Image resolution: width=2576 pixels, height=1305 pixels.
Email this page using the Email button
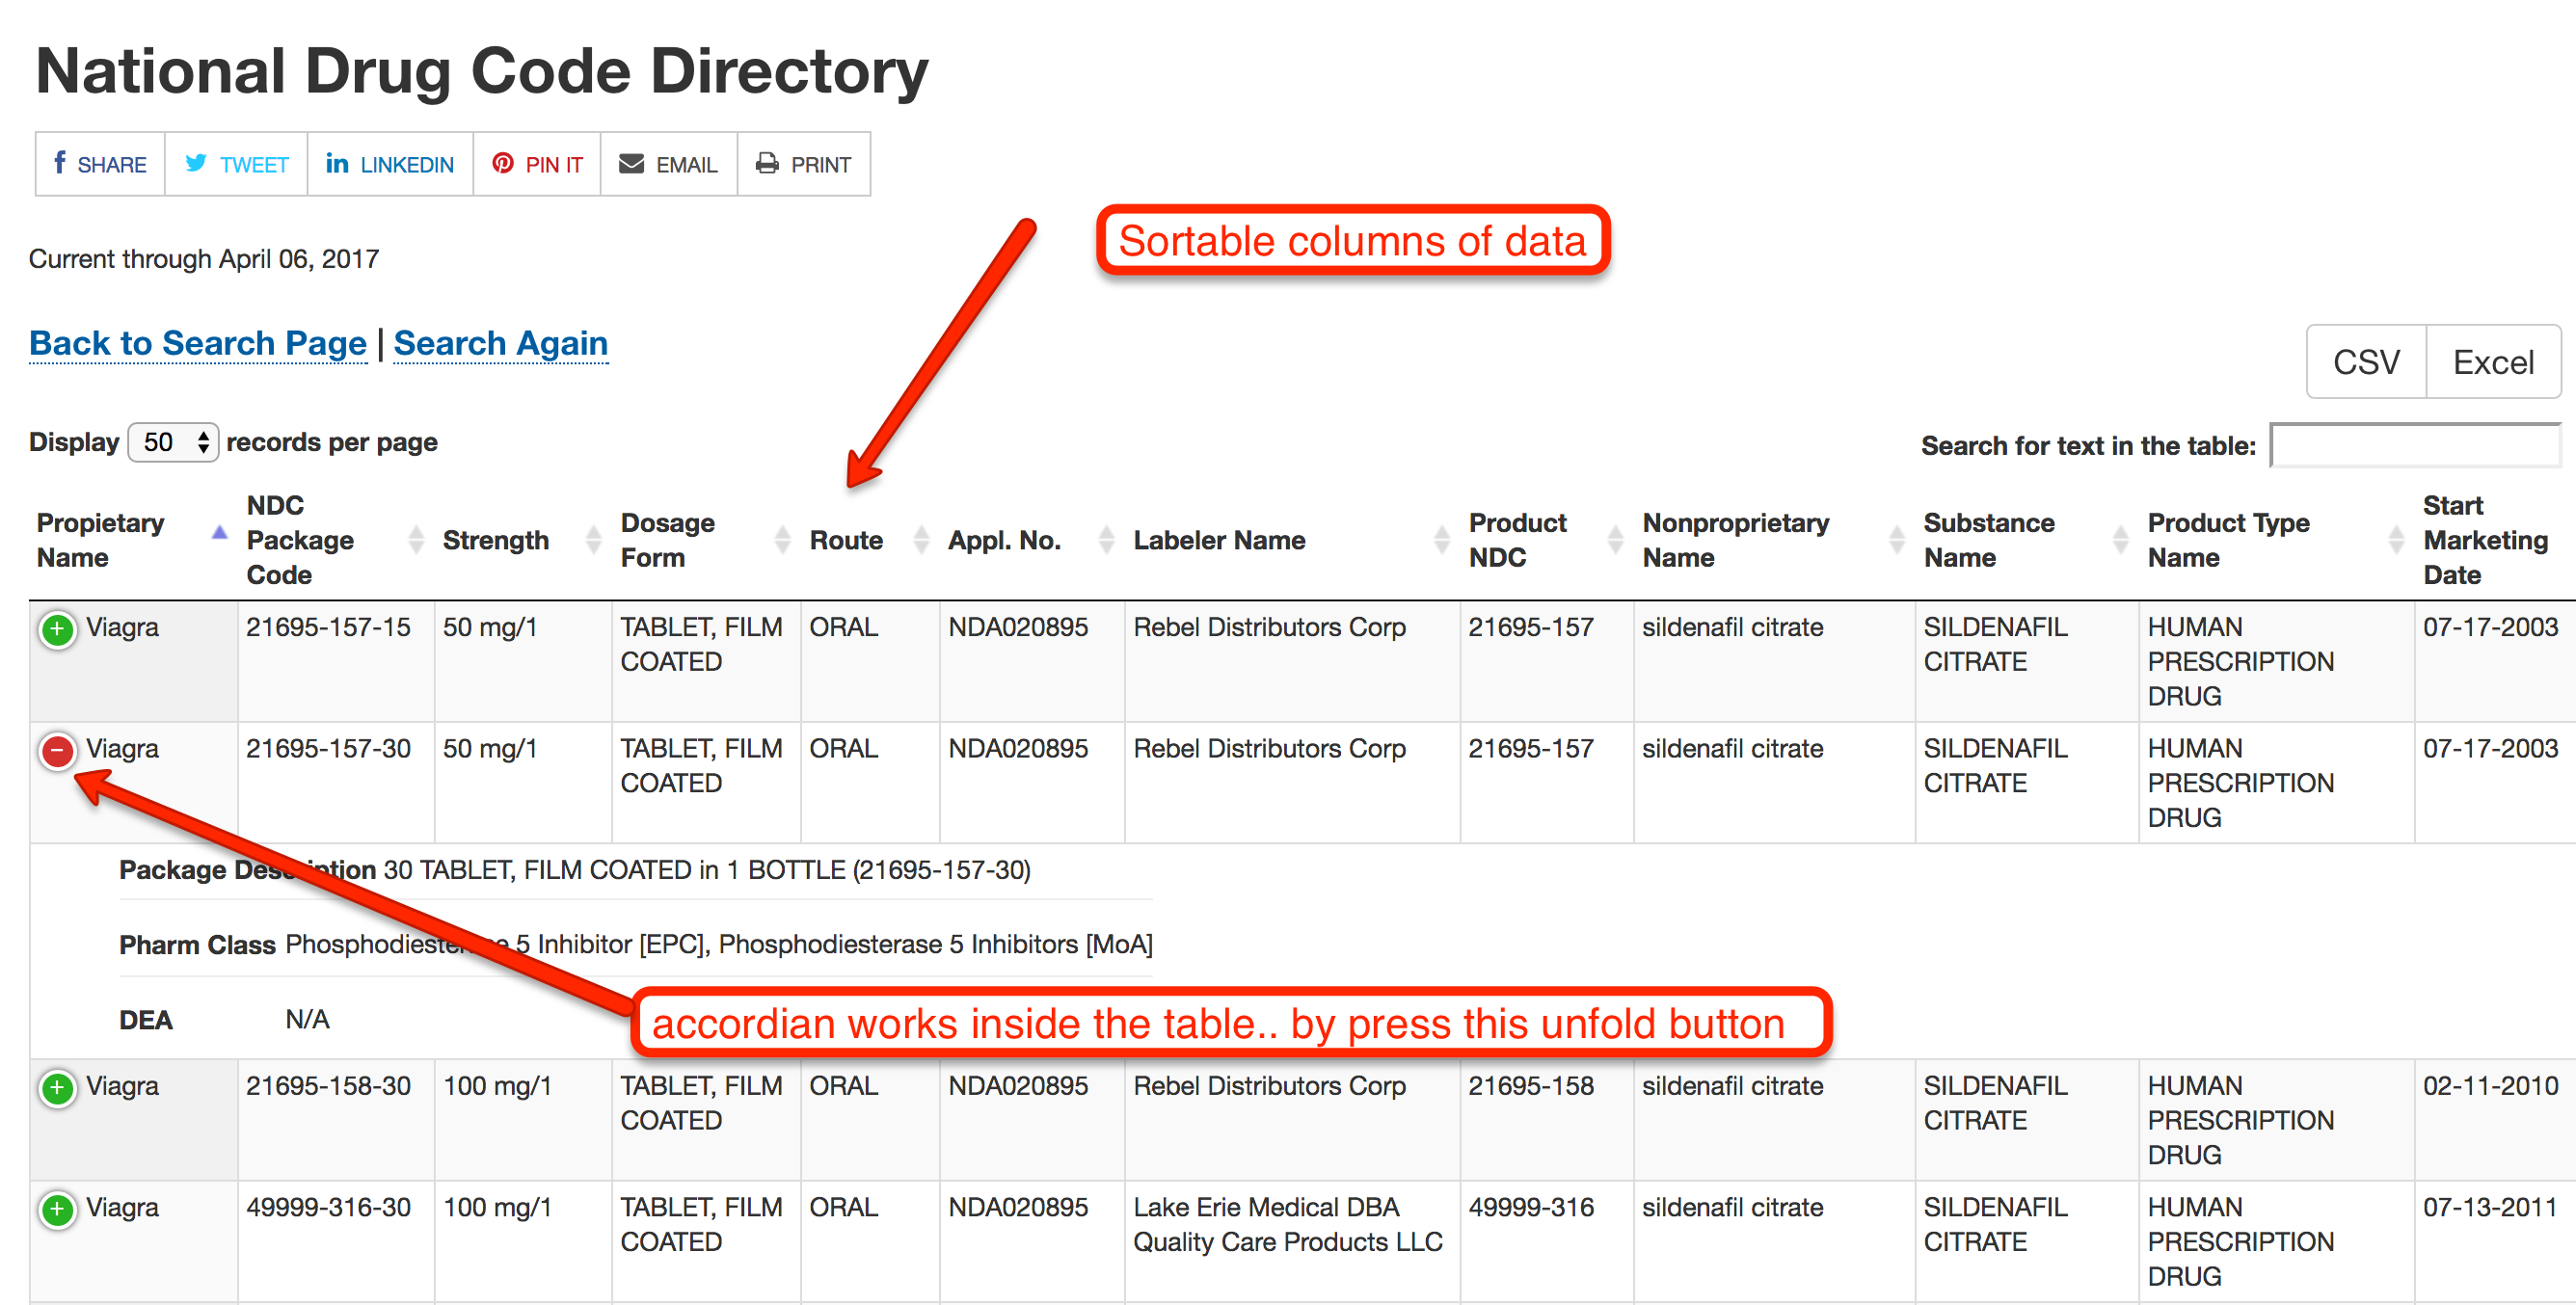(669, 164)
